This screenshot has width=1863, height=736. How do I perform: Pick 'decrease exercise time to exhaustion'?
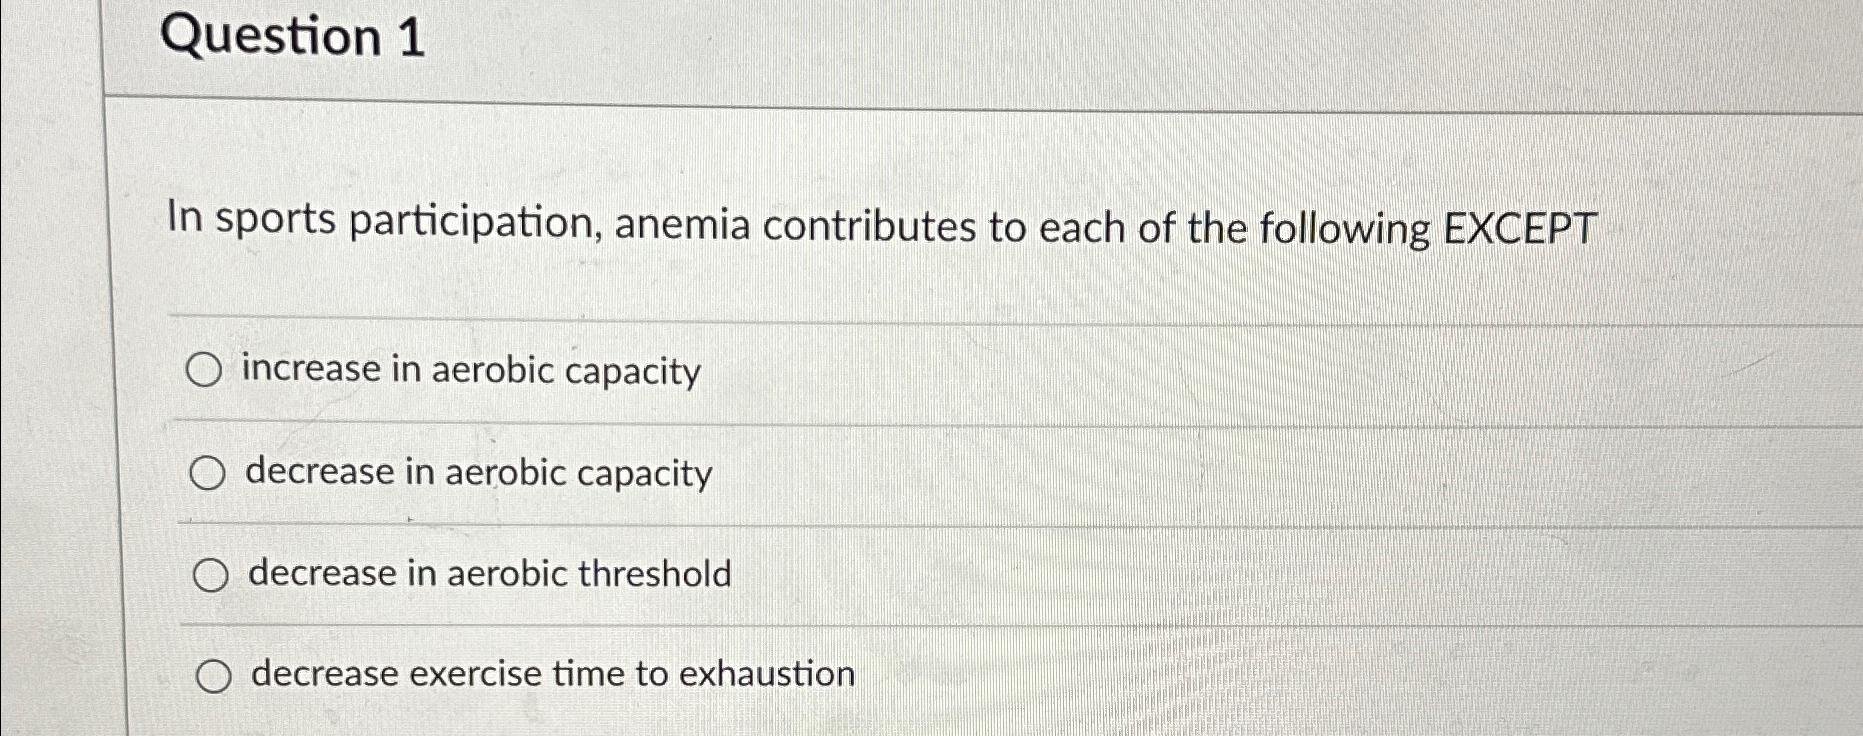212,677
